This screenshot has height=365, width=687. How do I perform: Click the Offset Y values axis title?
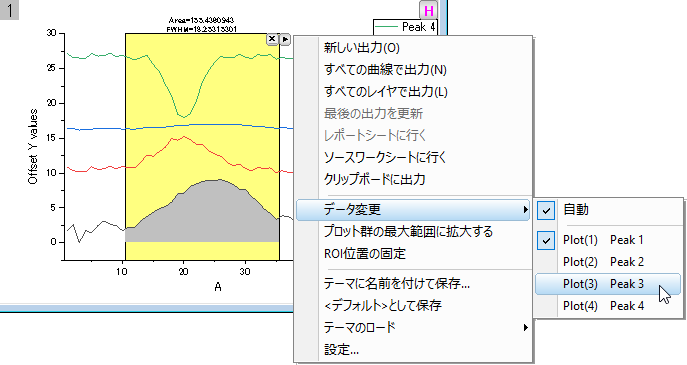coord(33,146)
